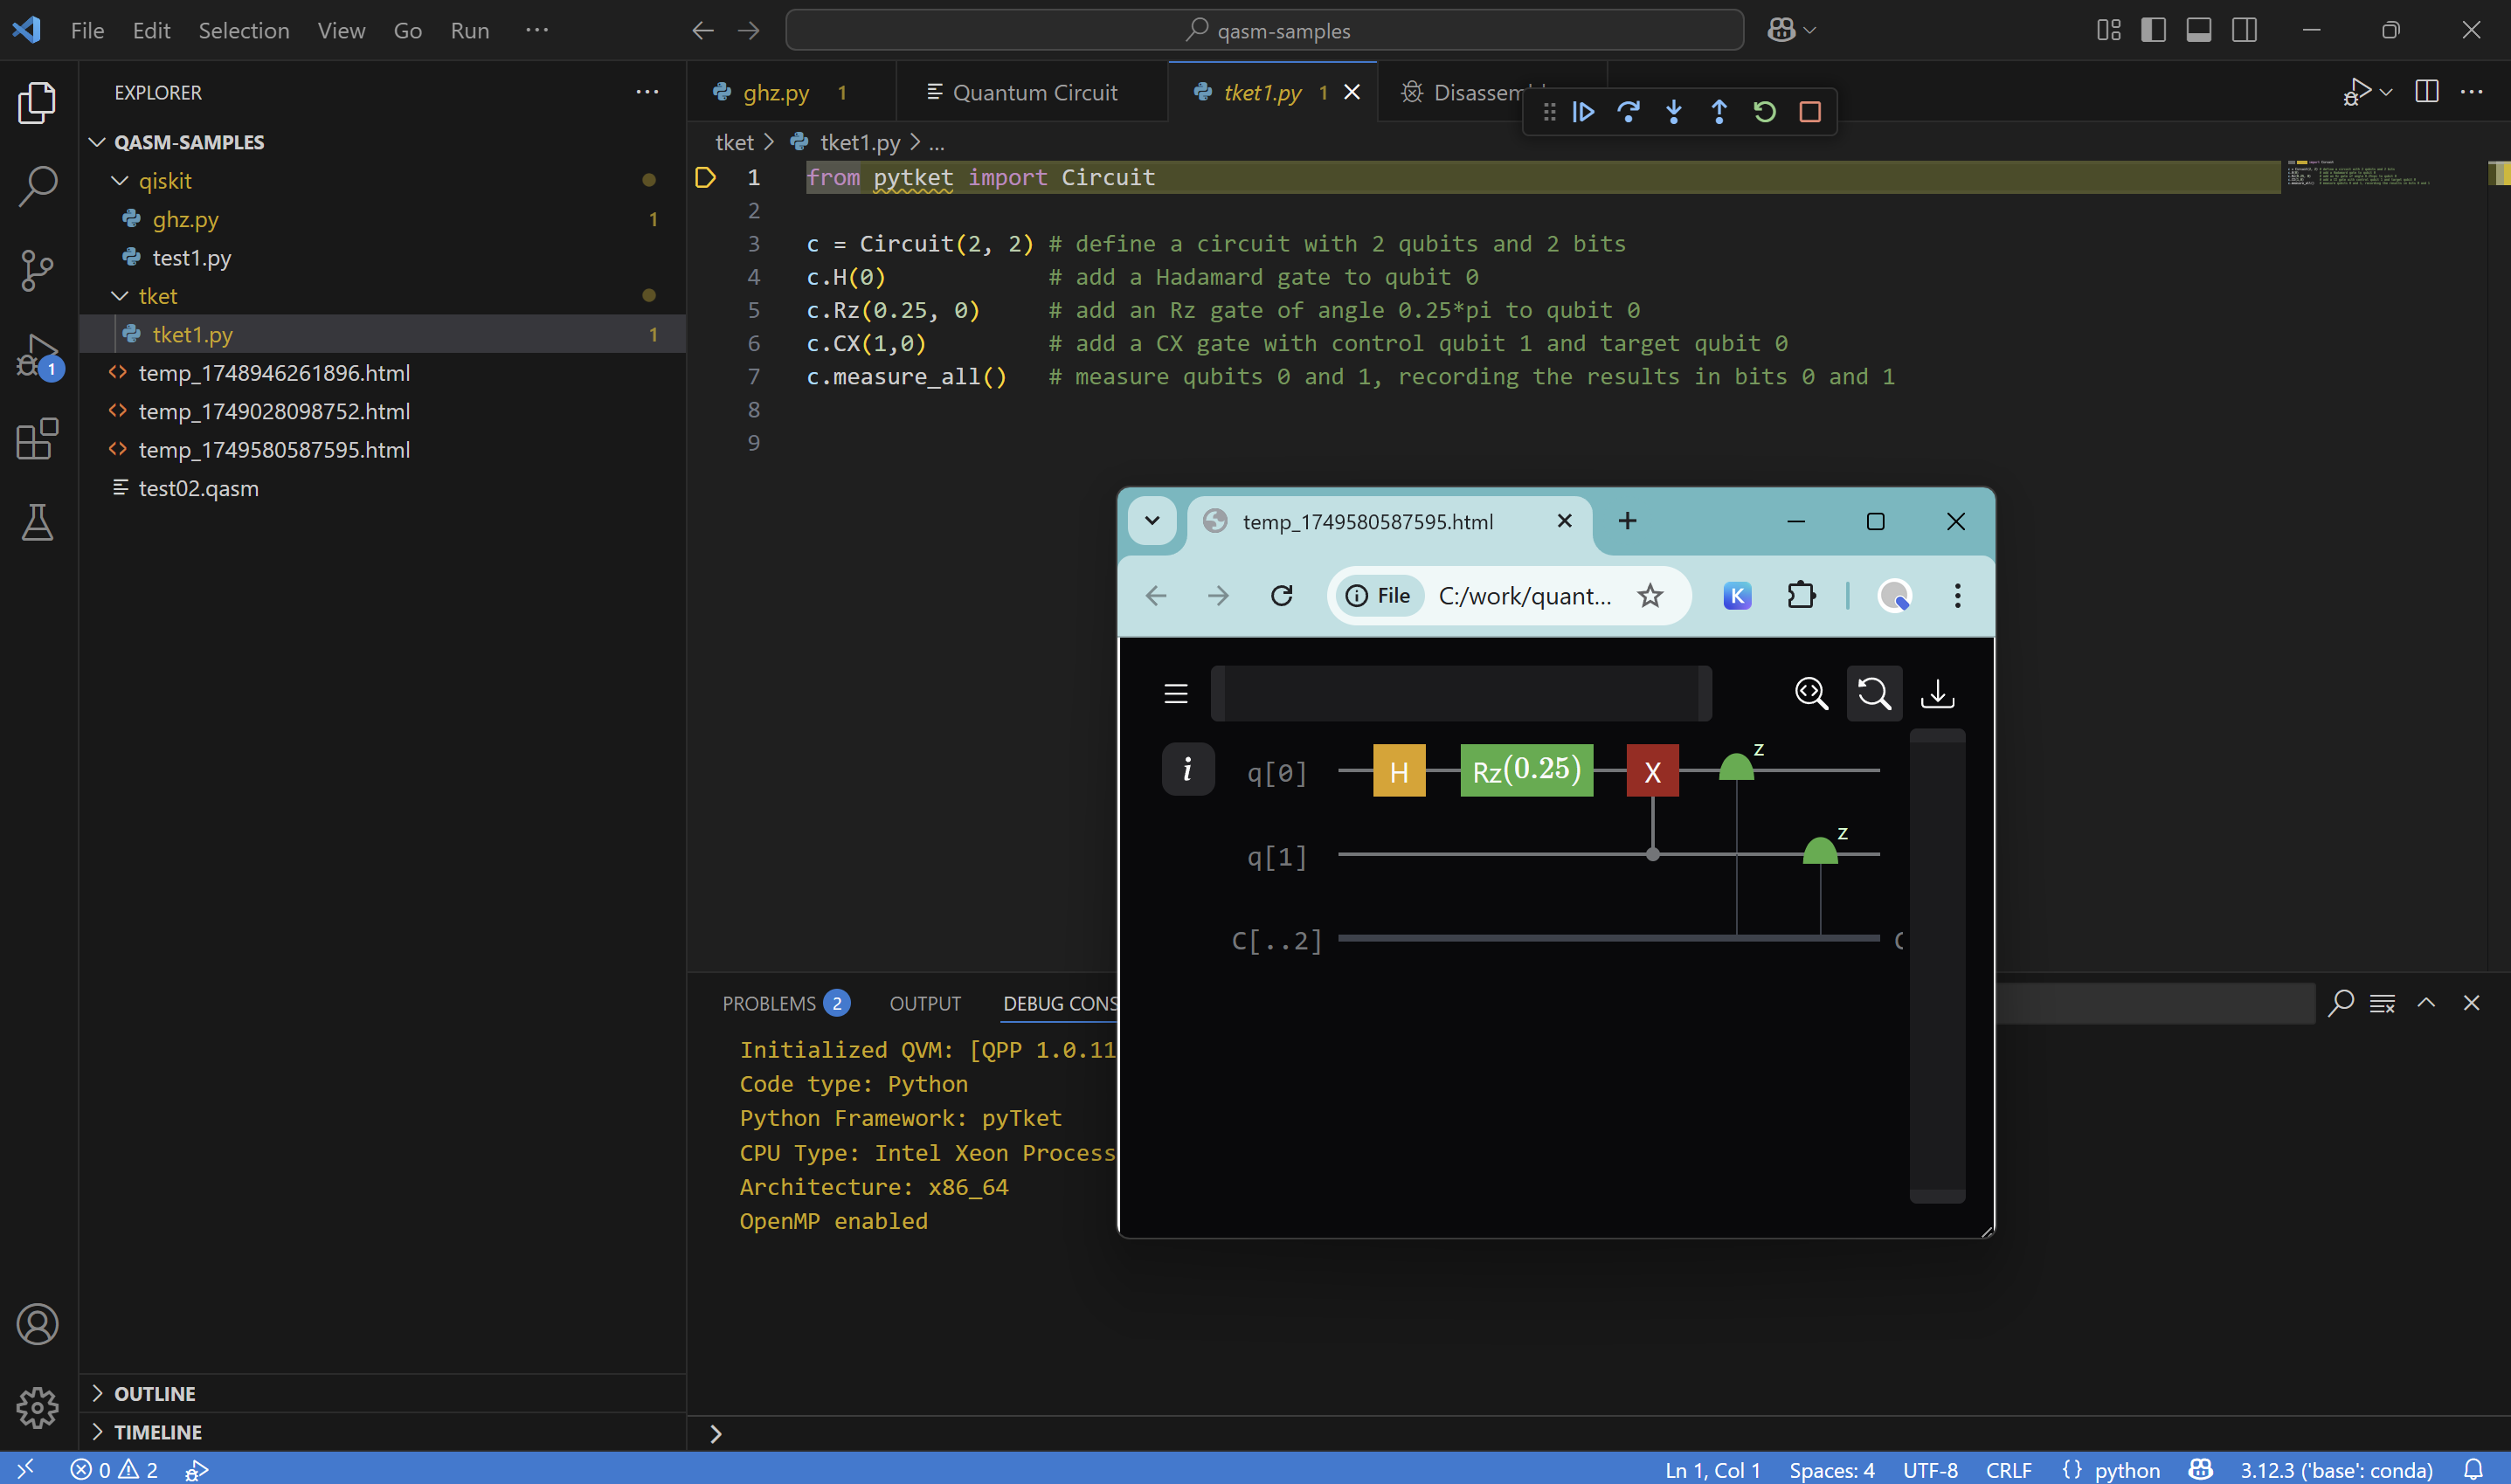Viewport: 2511px width, 1484px height.
Task: Open test02.qasm in explorer
Action: (x=198, y=488)
